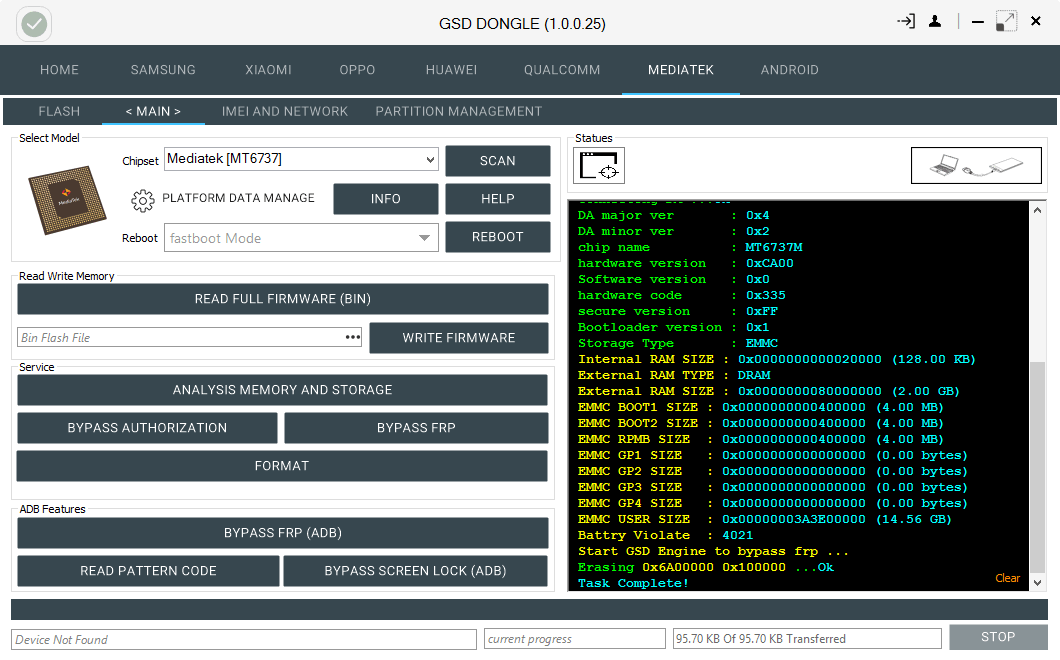
Task: Click the Bin Flash File input field
Action: tap(180, 337)
